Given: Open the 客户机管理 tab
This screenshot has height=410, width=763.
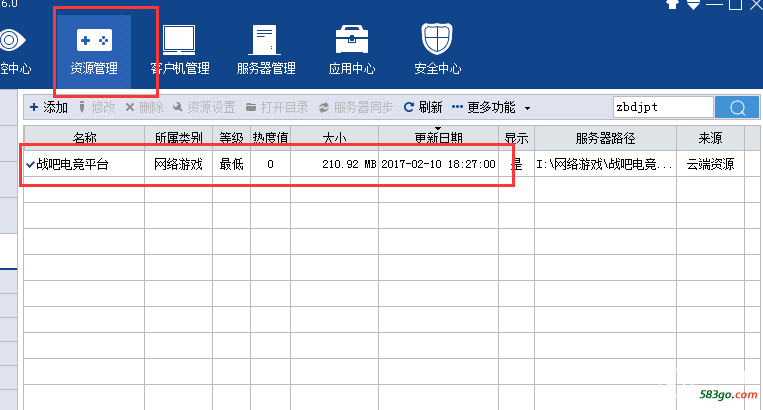Looking at the screenshot, I should pyautogui.click(x=180, y=51).
